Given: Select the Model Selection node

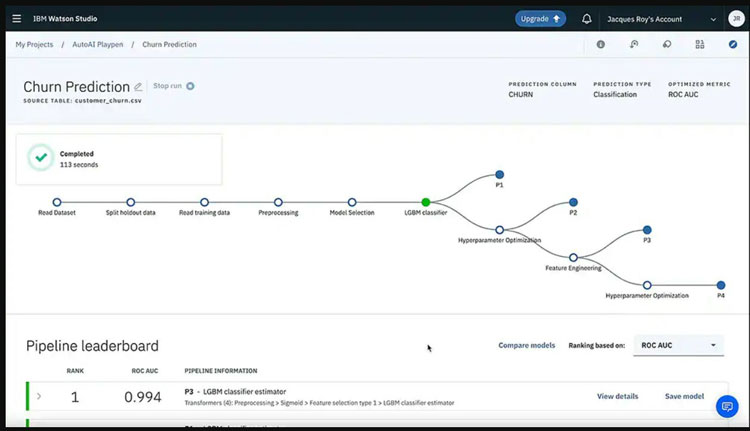Looking at the screenshot, I should (x=352, y=202).
